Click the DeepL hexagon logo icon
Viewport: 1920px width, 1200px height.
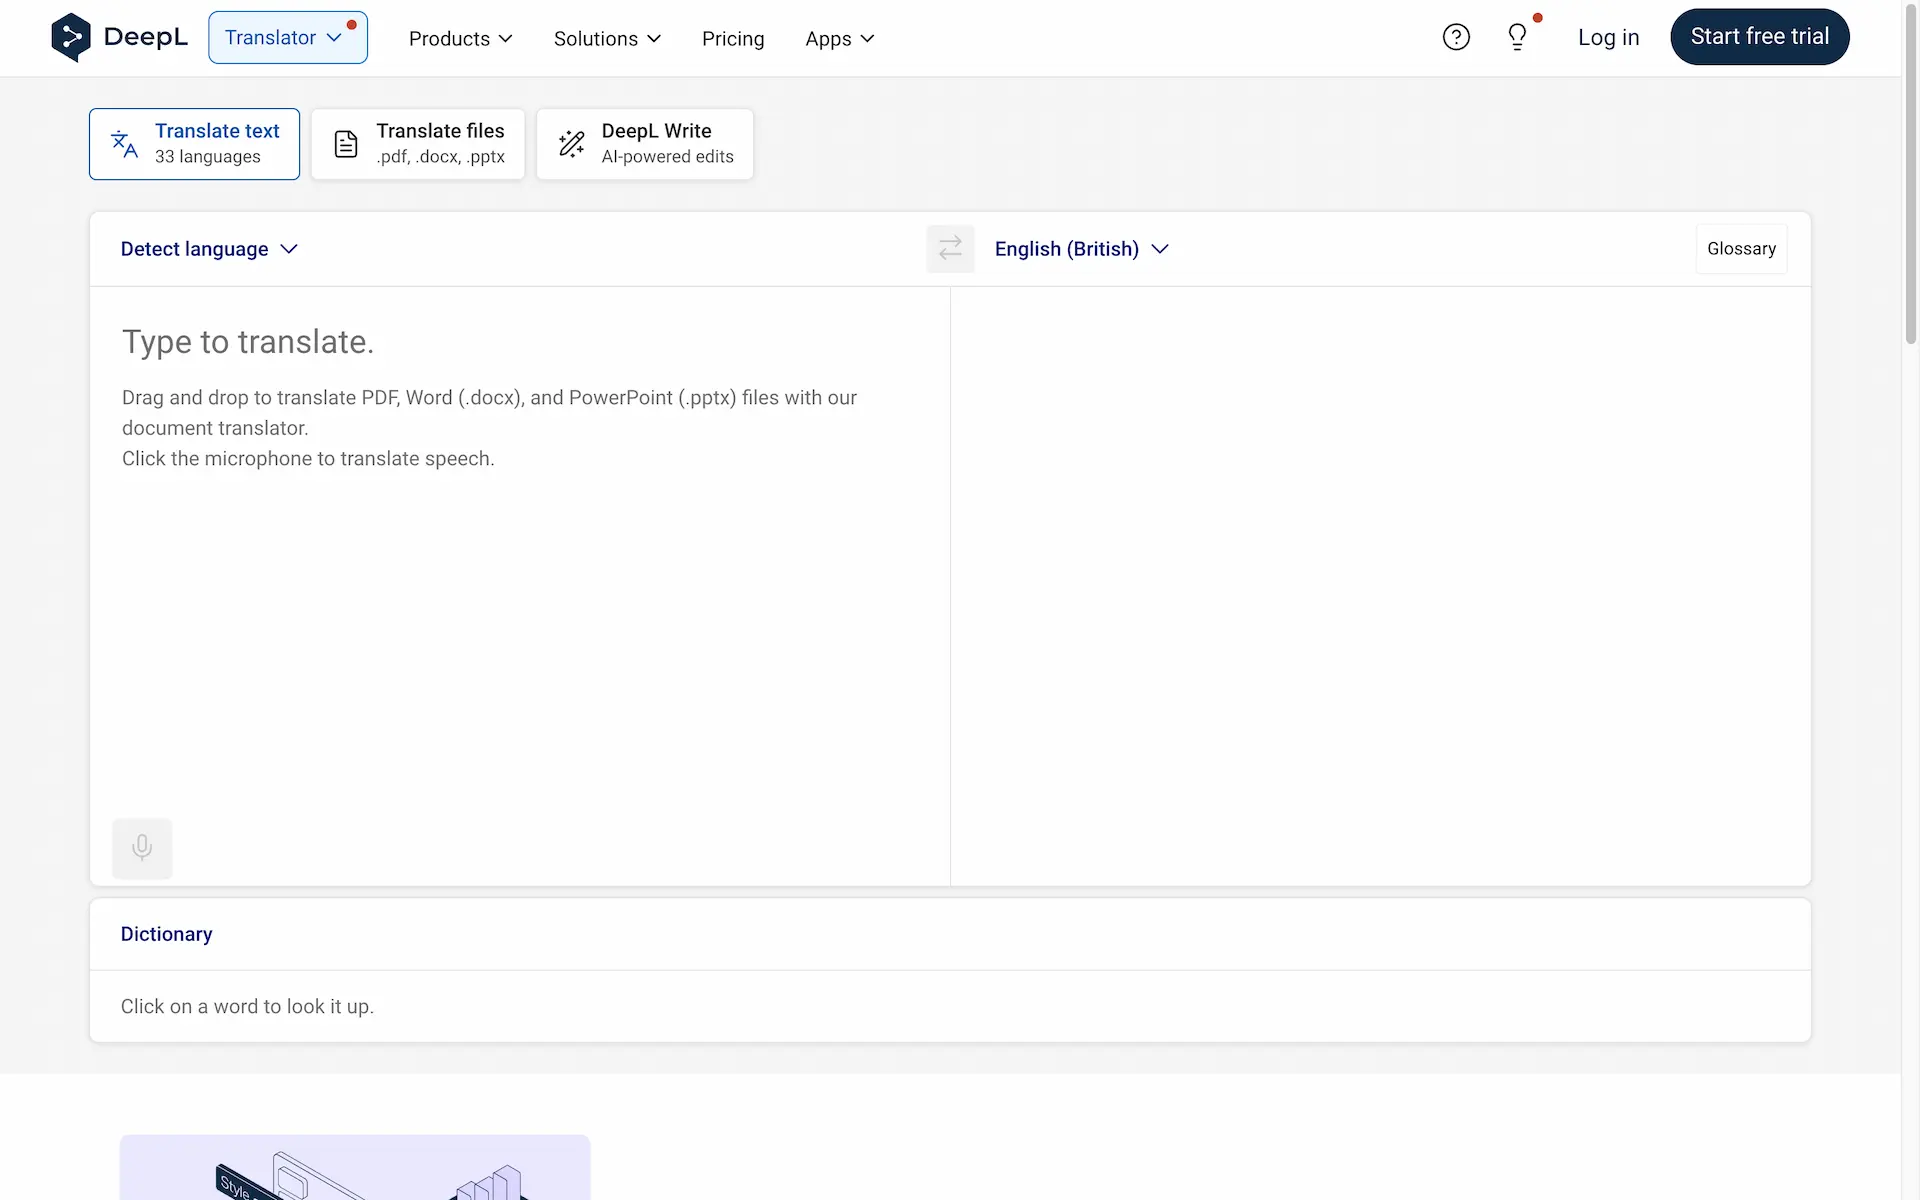(70, 37)
